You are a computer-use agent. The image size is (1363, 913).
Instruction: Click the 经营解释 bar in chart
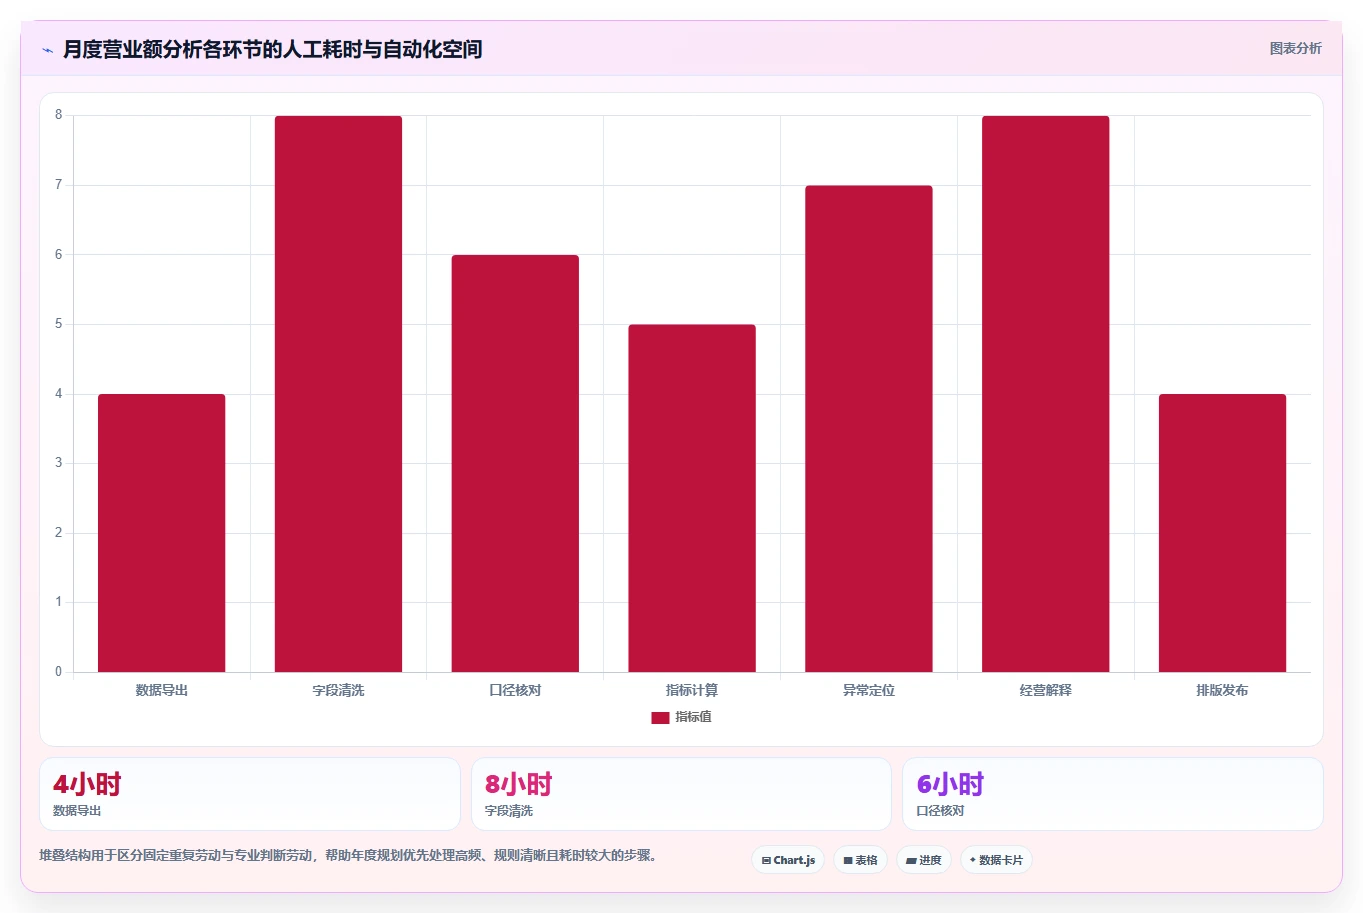[x=1046, y=394]
